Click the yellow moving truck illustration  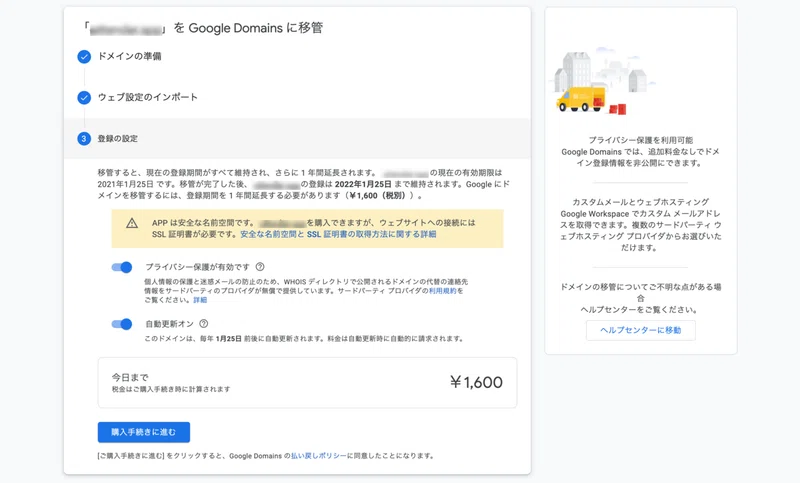point(581,99)
